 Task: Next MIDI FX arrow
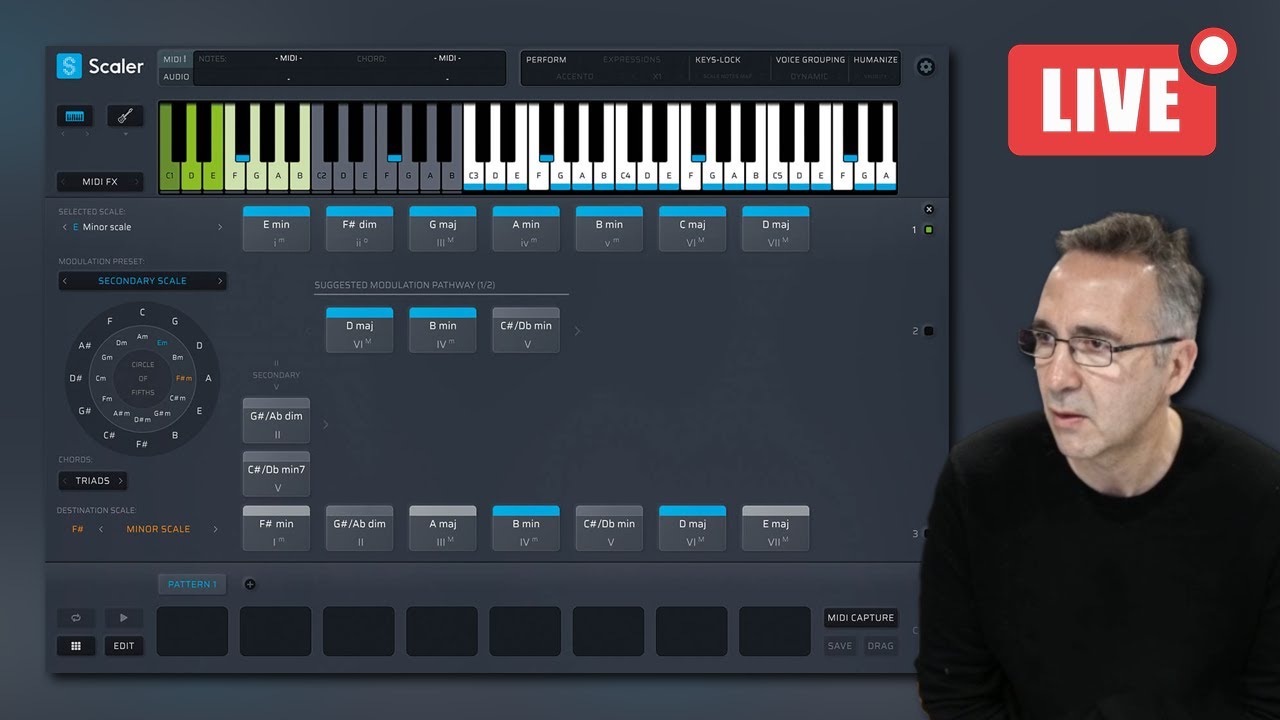pyautogui.click(x=135, y=182)
